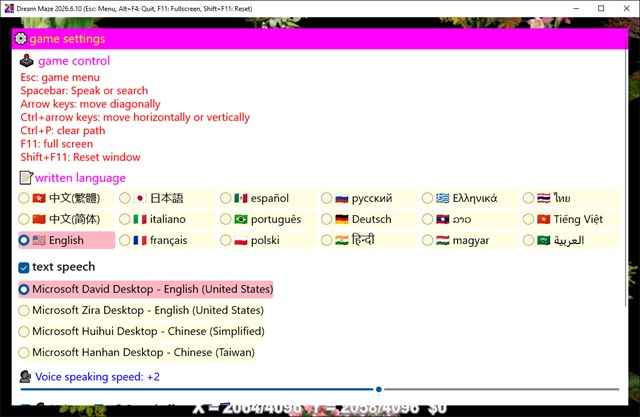This screenshot has height=417, width=640.
Task: Select 中文(繁體) language radio button
Action: click(24, 198)
